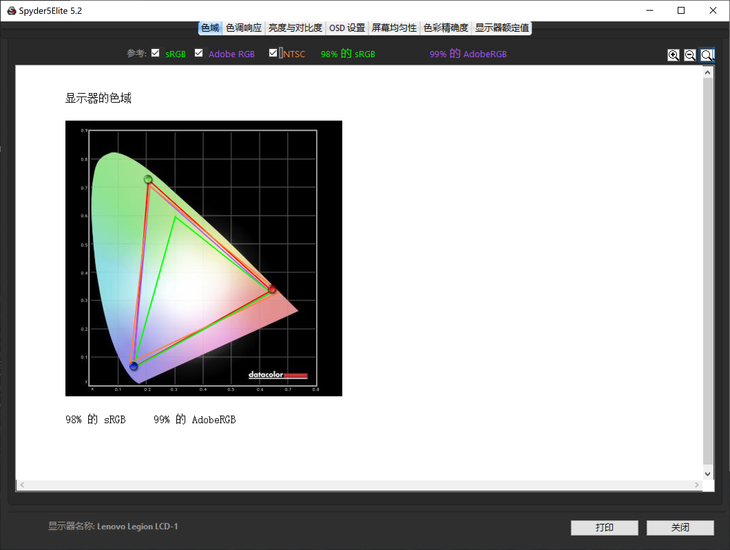Click the horizontal scrollbar left arrow
Image resolution: width=730 pixels, height=550 pixels.
[22, 485]
